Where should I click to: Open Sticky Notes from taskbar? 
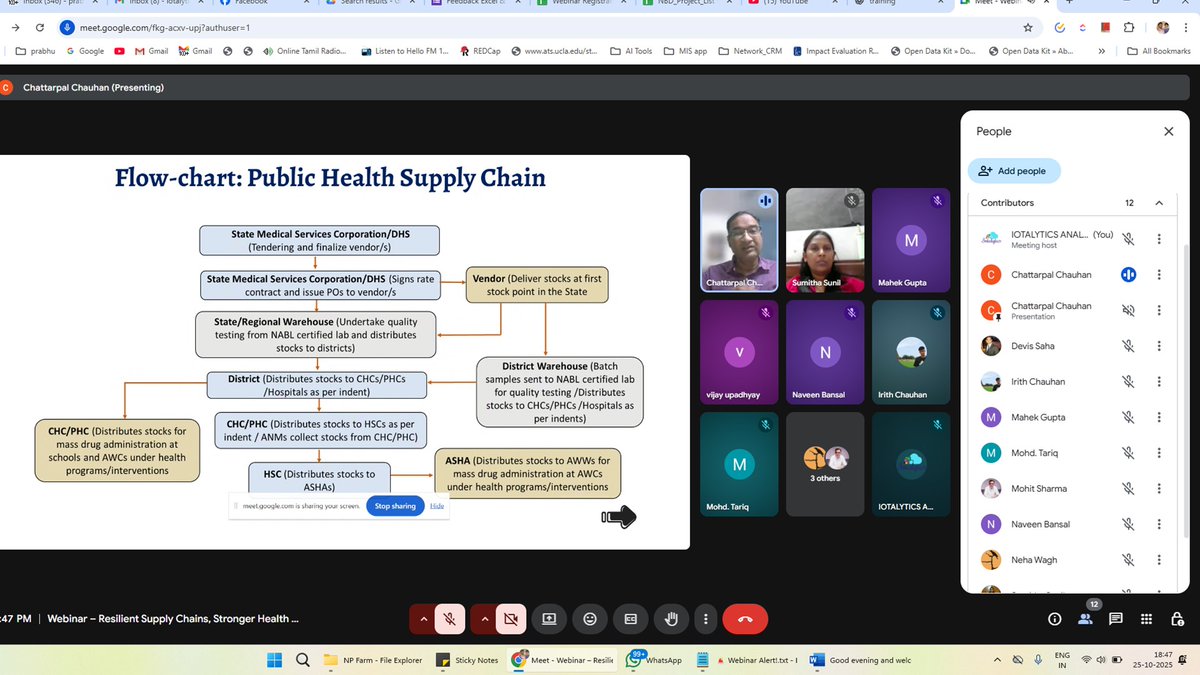pyautogui.click(x=468, y=660)
